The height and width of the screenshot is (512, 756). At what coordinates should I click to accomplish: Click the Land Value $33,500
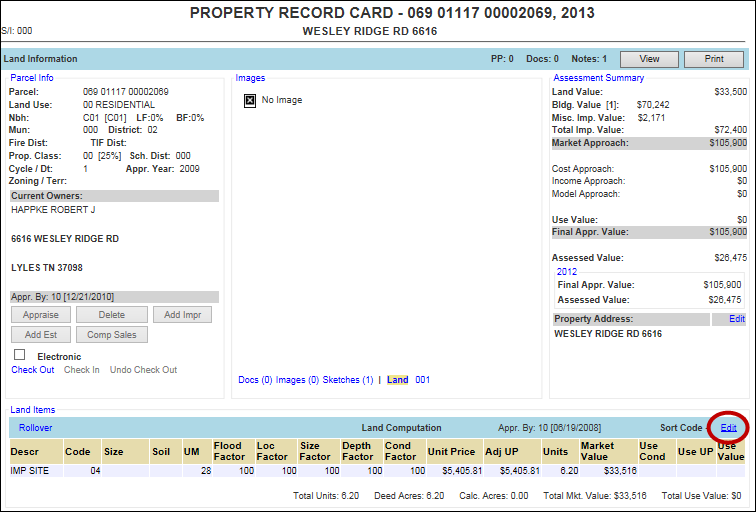pos(730,92)
